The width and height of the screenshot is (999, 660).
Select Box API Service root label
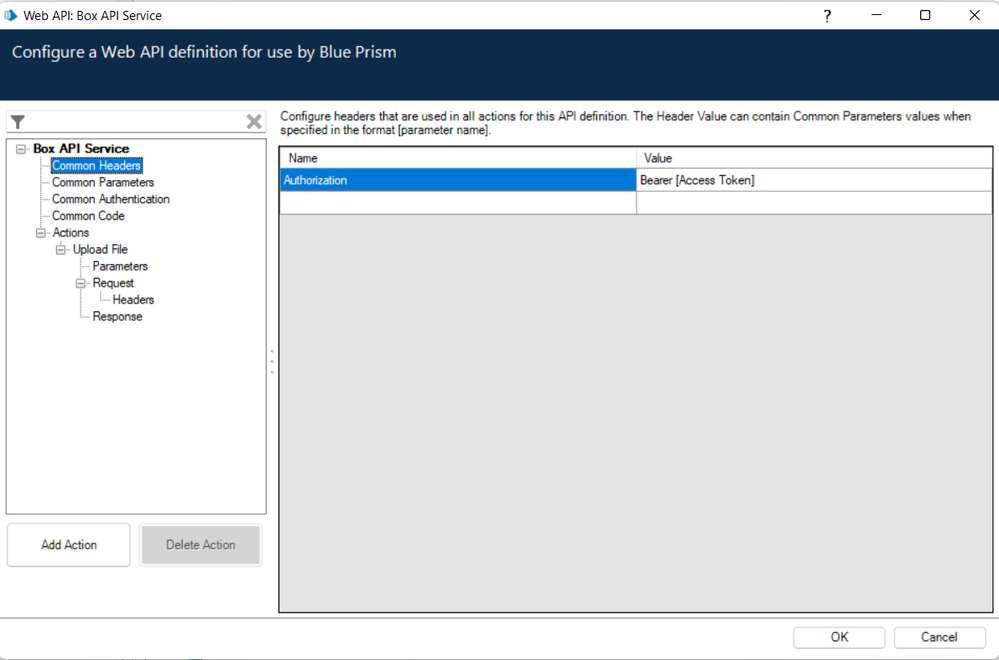(x=81, y=148)
